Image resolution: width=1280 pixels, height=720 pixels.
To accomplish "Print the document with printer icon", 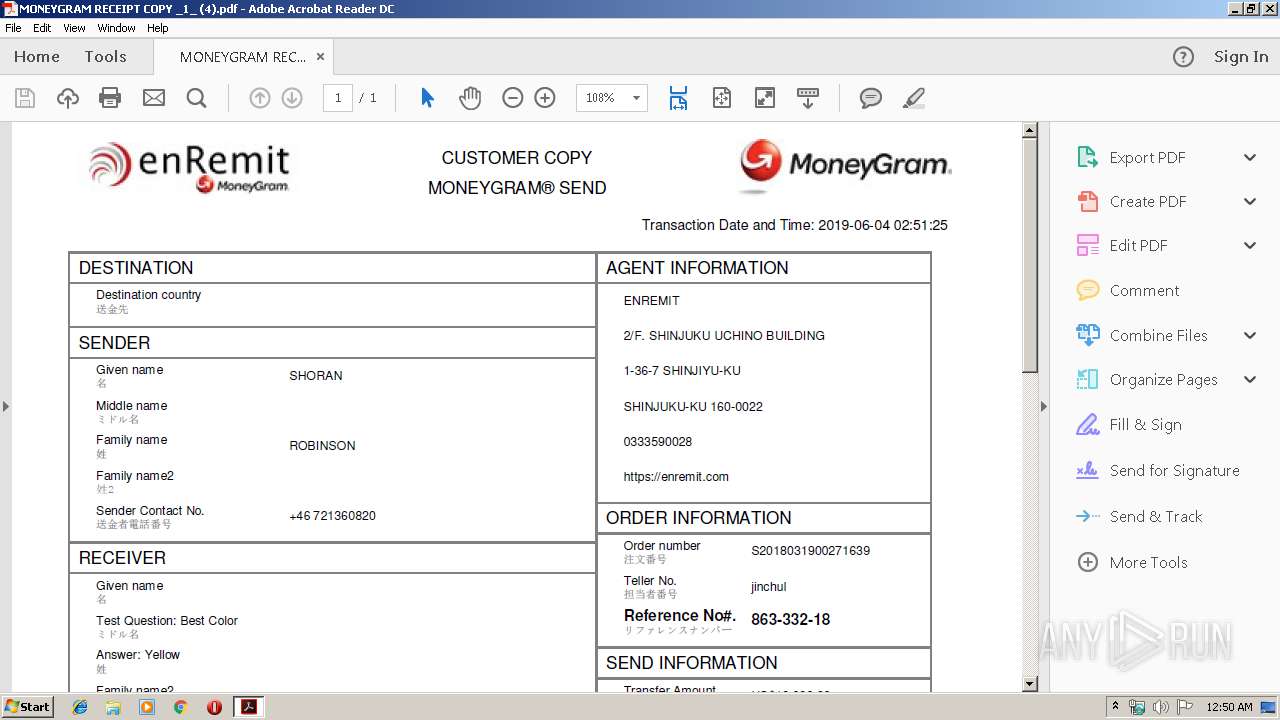I will (x=110, y=97).
